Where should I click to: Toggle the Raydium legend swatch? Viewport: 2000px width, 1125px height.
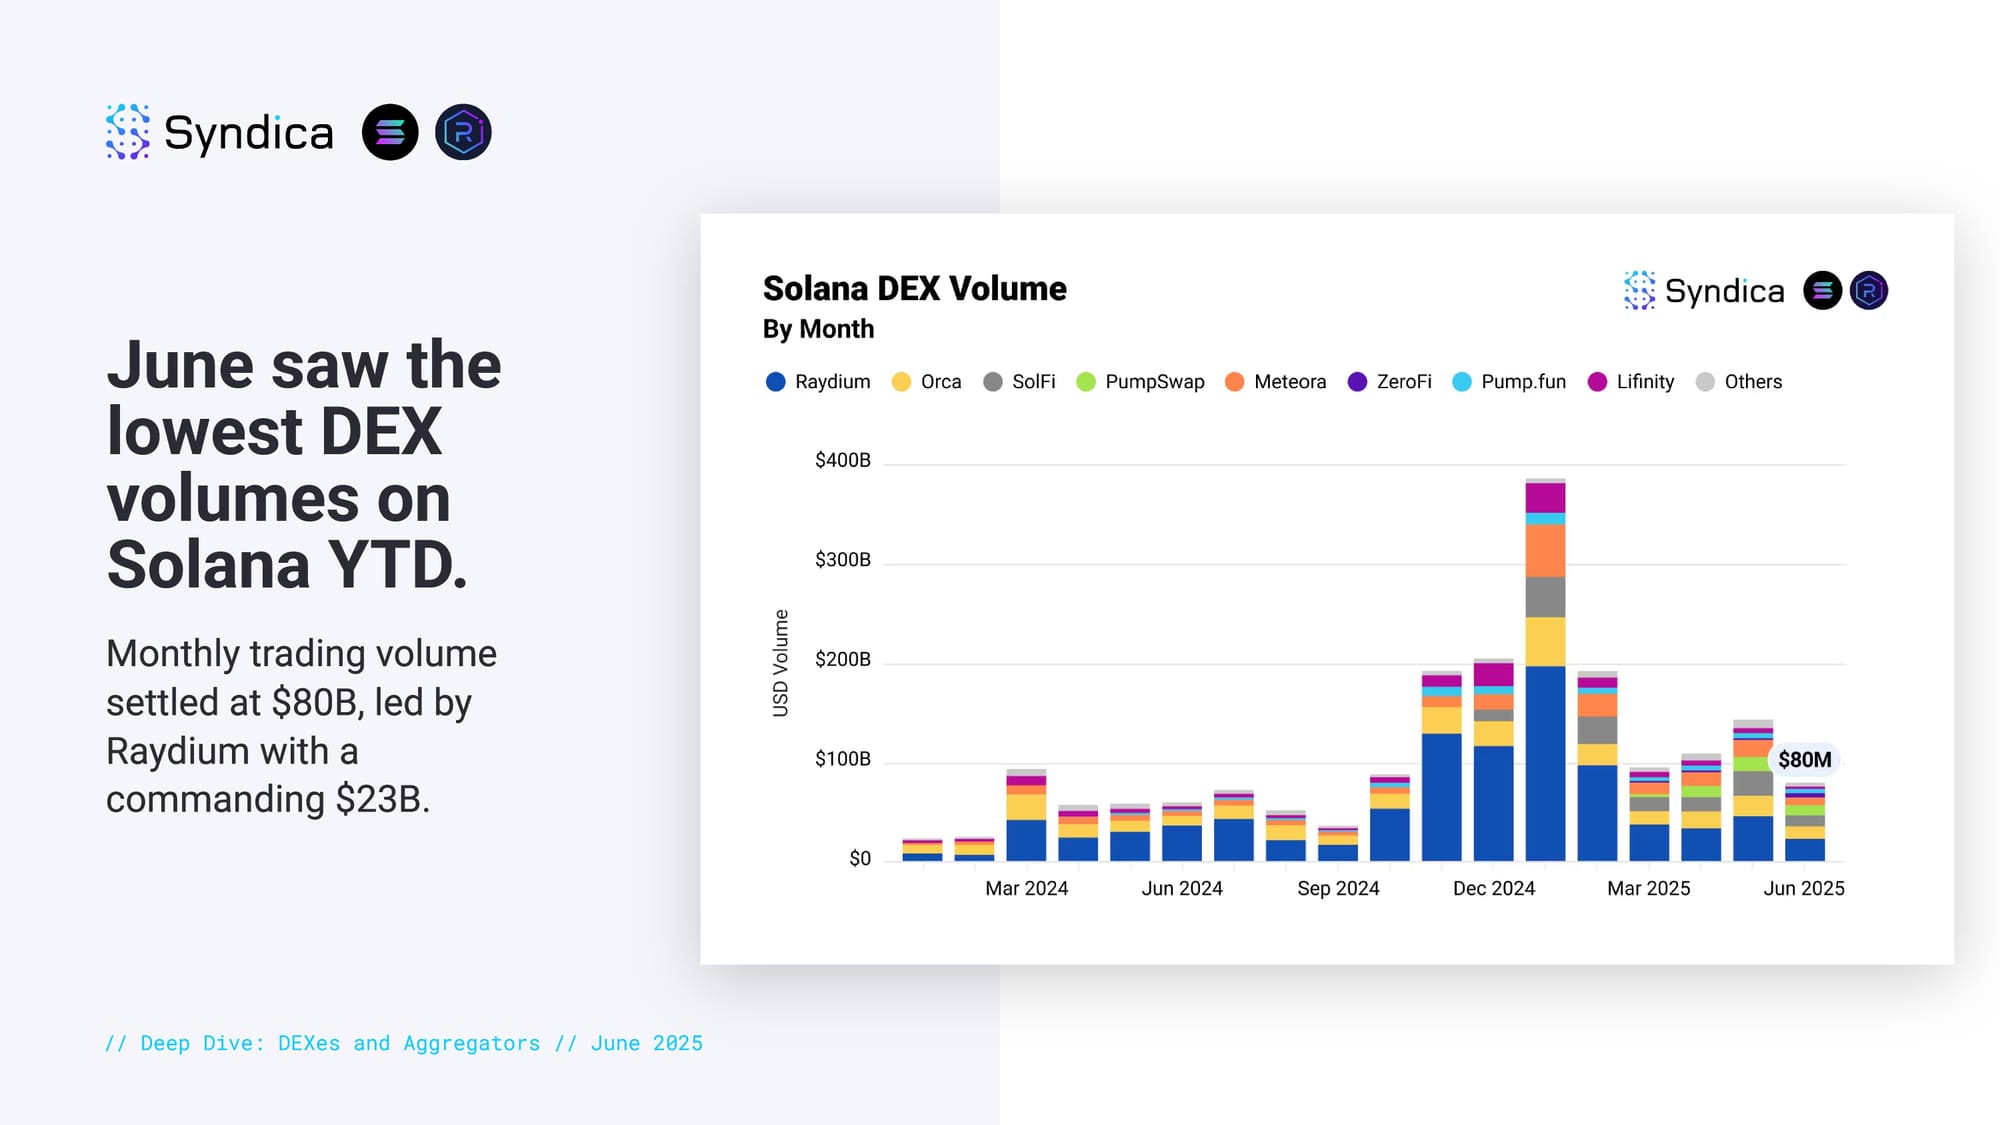[775, 382]
